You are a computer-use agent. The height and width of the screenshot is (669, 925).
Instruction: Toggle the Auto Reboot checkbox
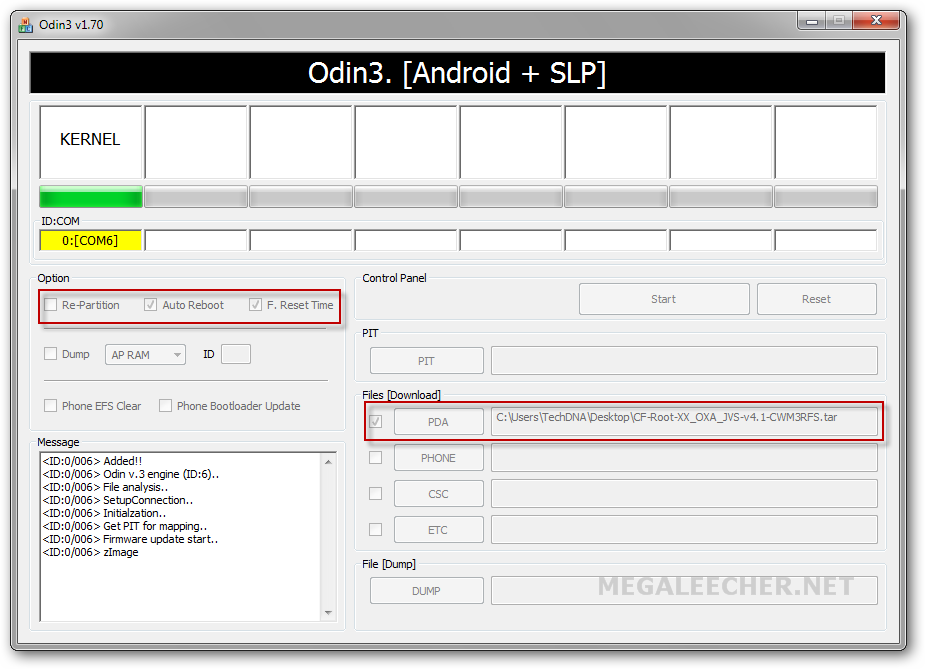[x=150, y=305]
